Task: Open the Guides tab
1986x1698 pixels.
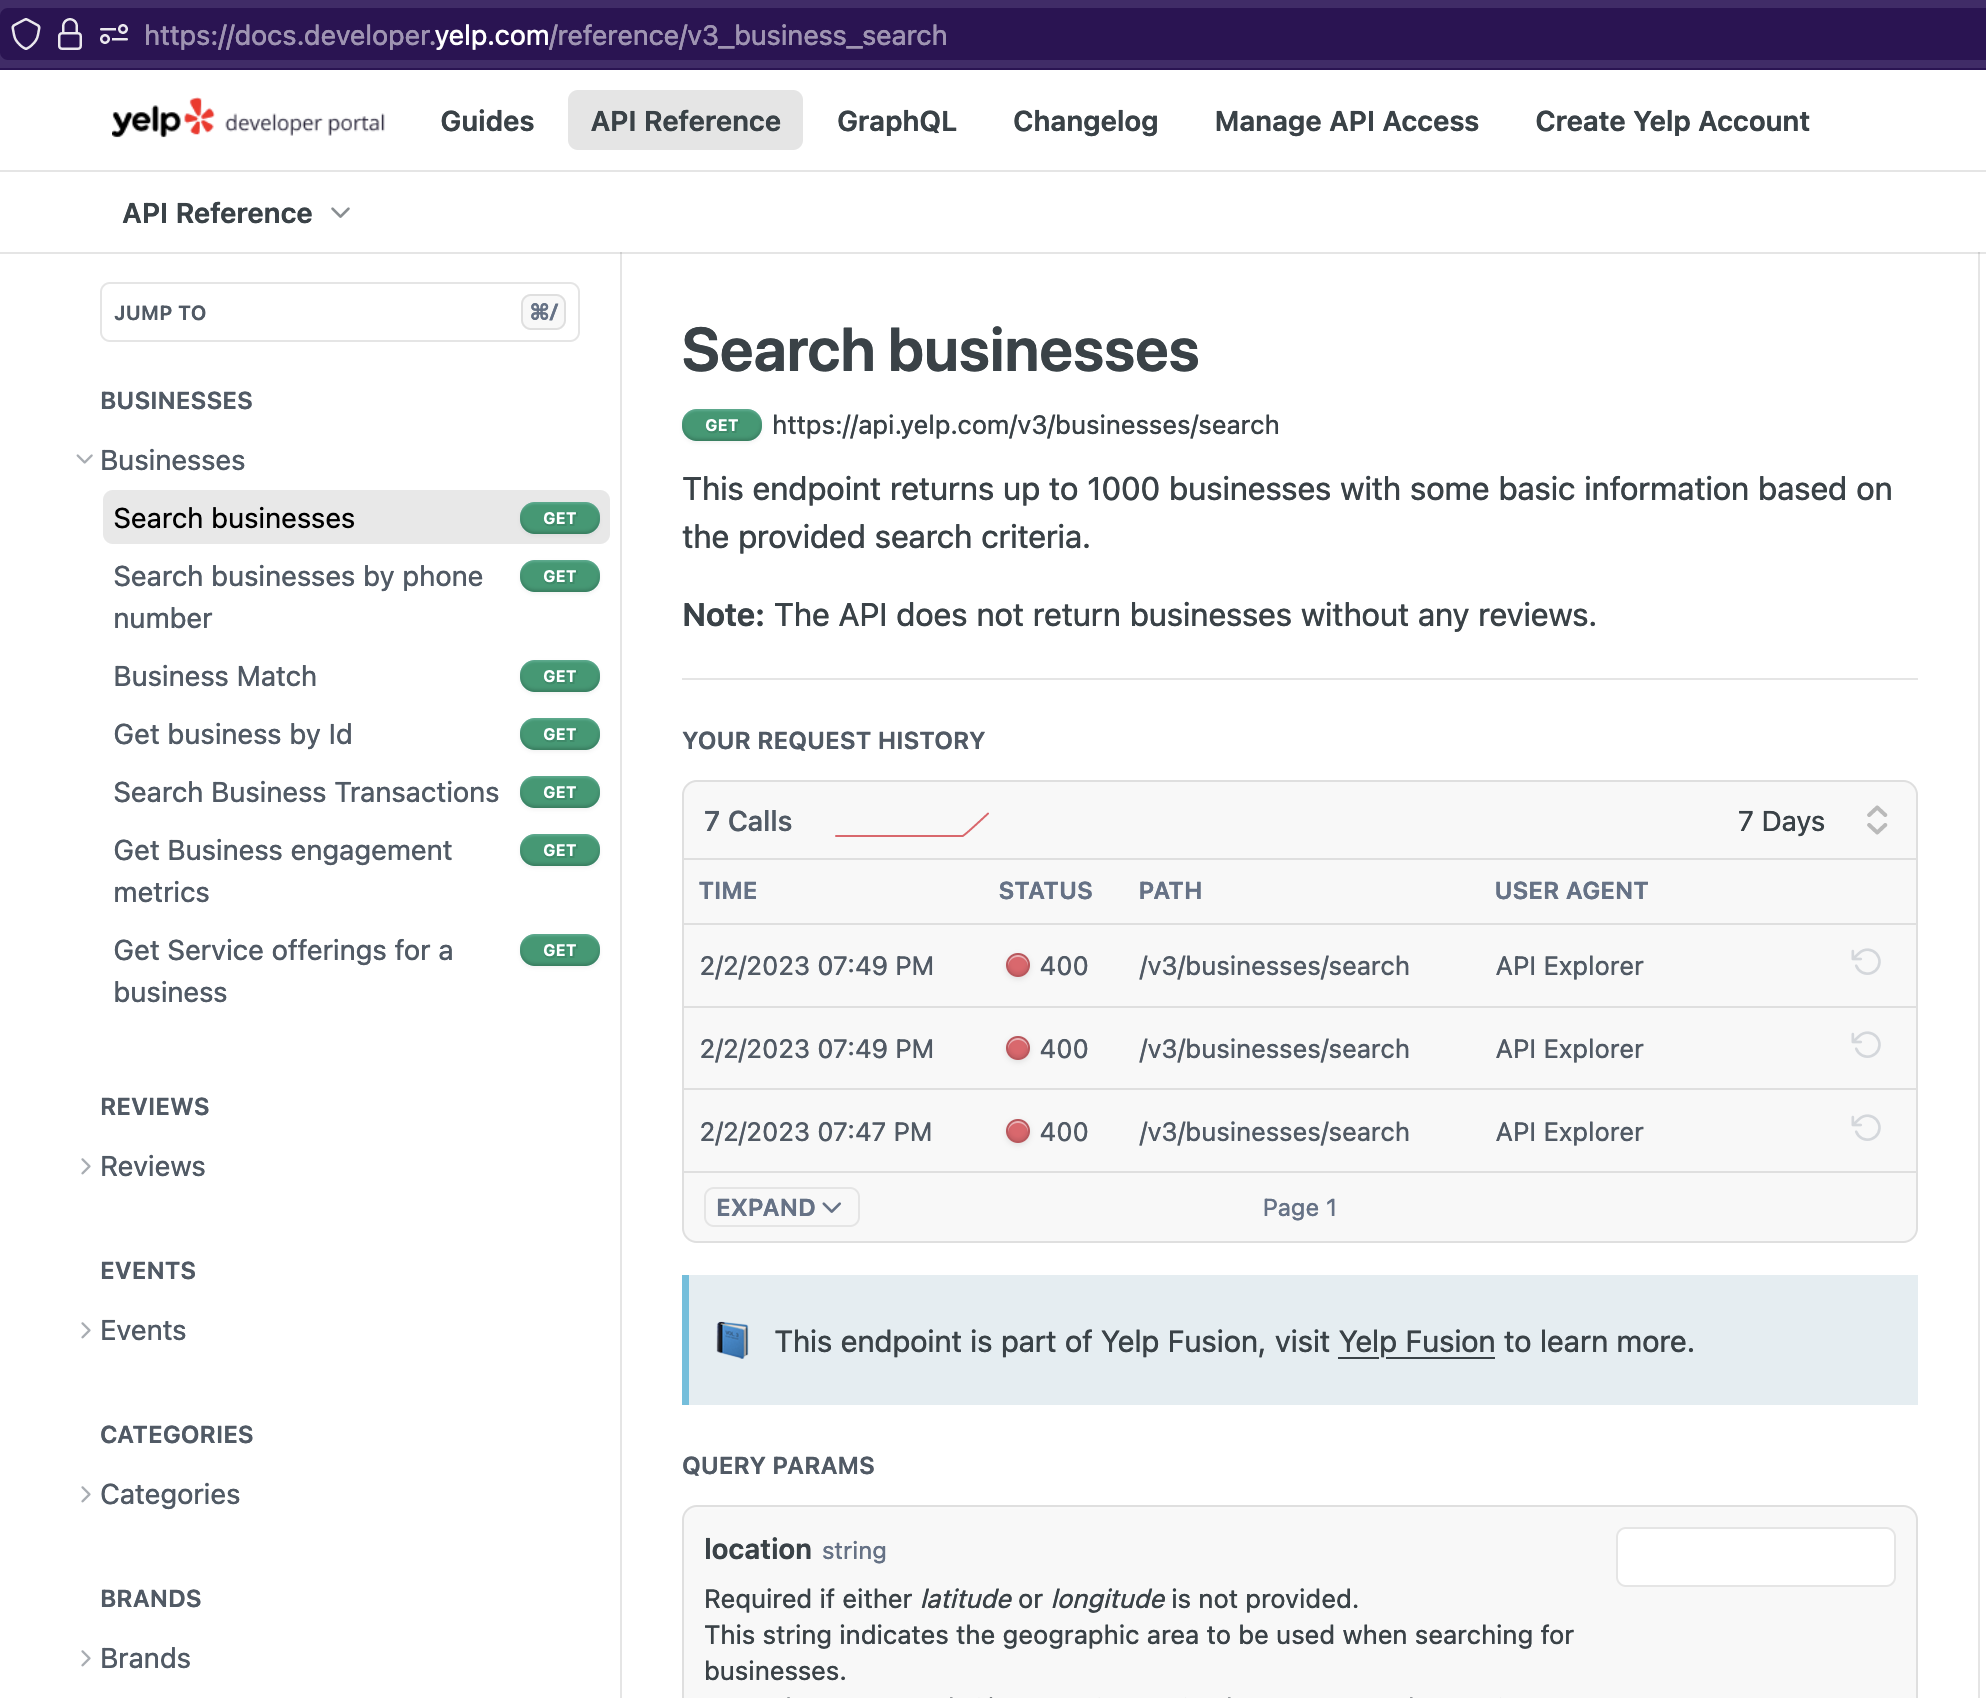Action: coord(487,121)
